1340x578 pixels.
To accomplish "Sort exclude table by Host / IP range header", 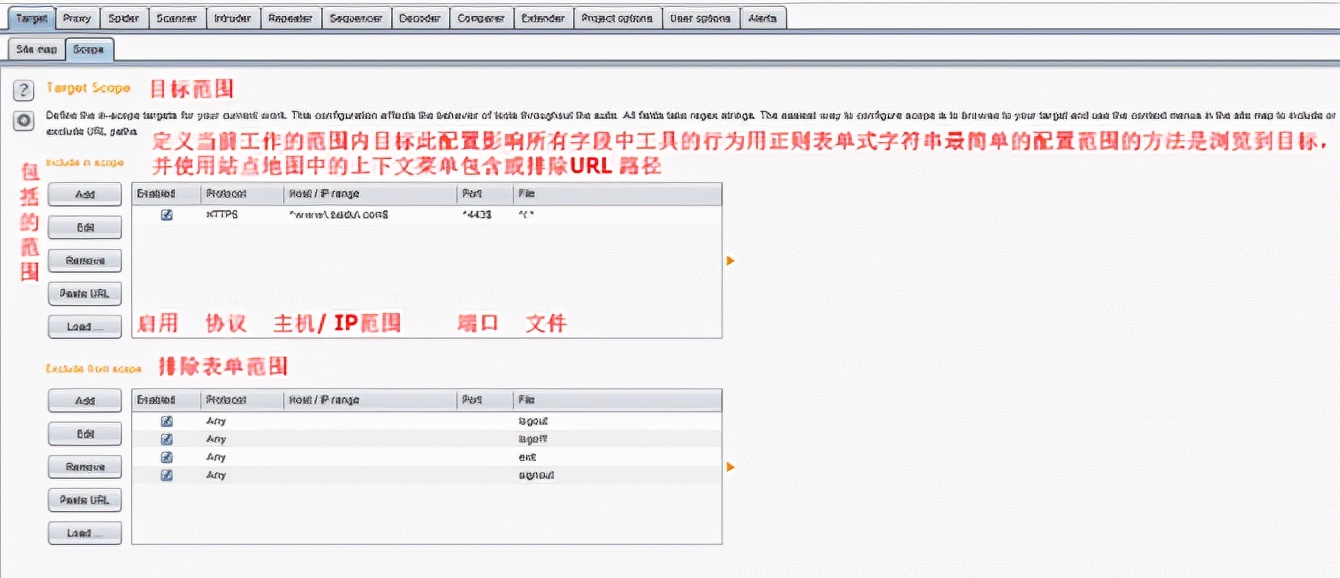I will click(x=370, y=400).
